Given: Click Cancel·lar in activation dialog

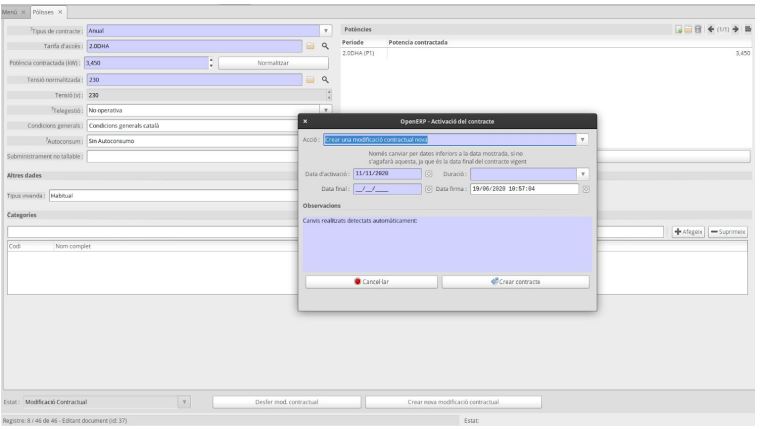Looking at the screenshot, I should pyautogui.click(x=371, y=282).
